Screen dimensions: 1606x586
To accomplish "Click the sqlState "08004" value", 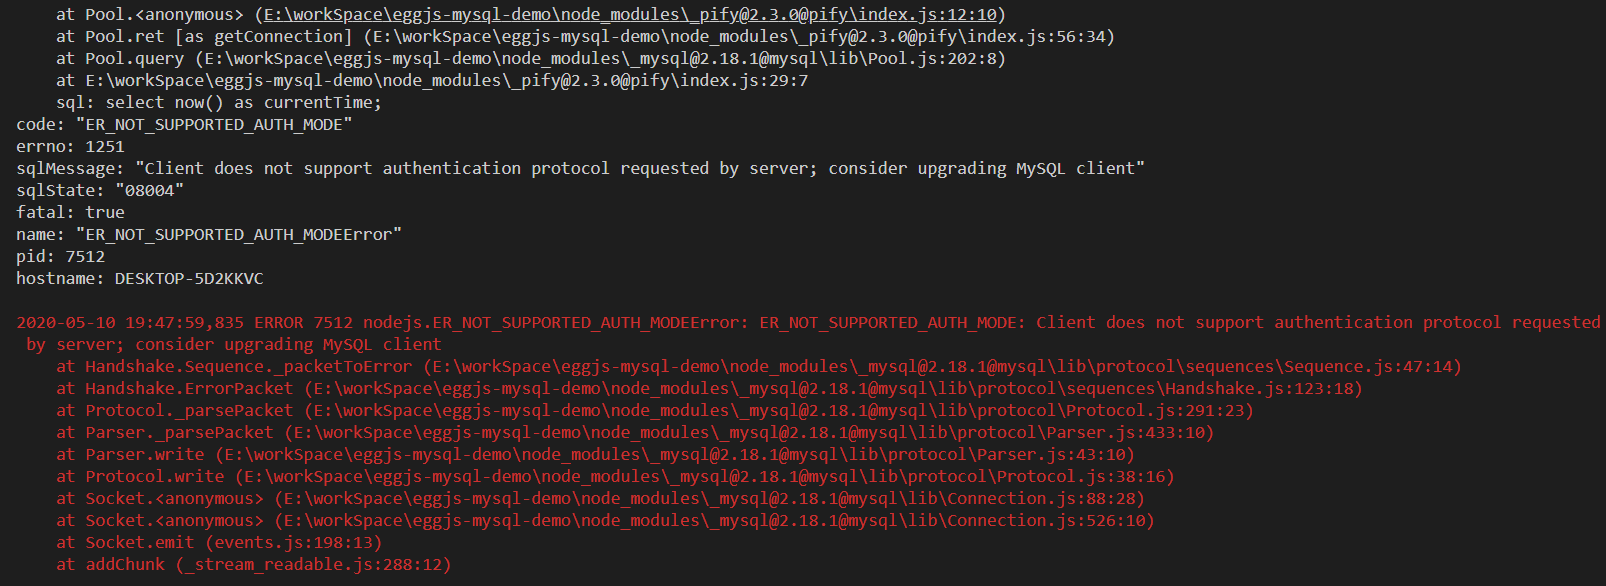I will pos(149,191).
